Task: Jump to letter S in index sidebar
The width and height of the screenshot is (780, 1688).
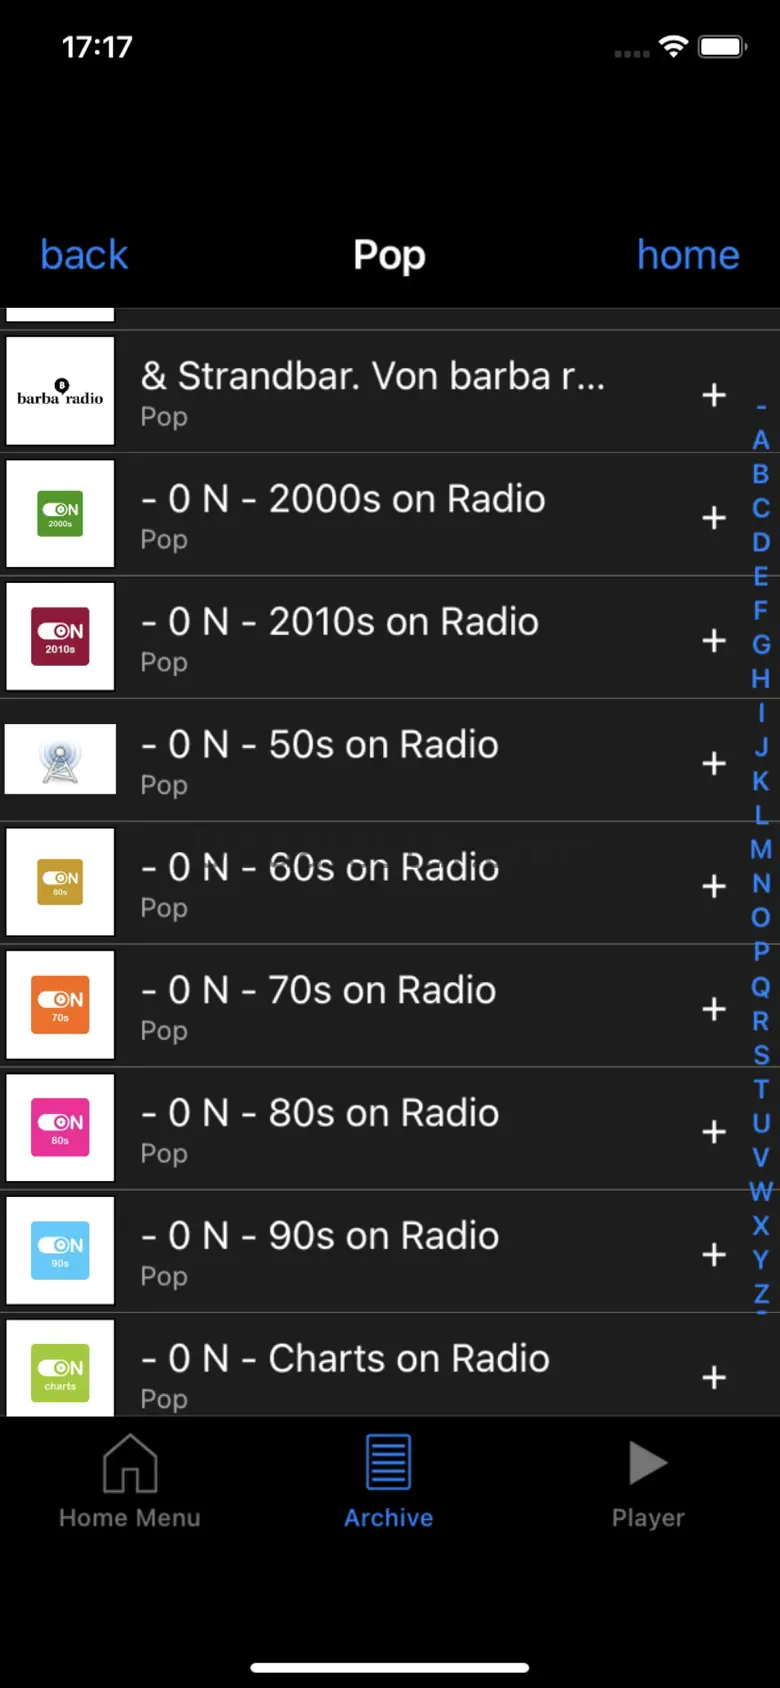Action: coord(761,1054)
